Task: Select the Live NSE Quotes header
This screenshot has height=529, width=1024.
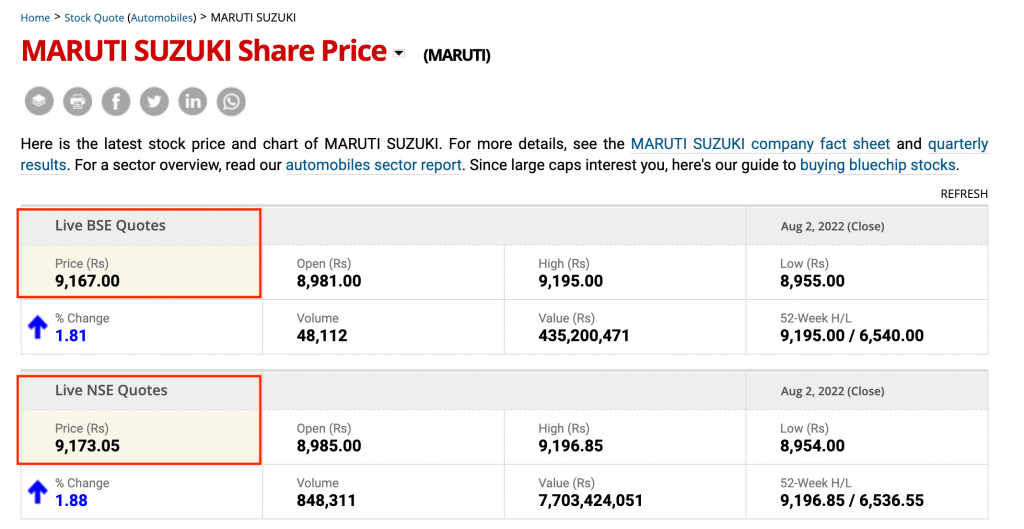Action: coord(111,391)
